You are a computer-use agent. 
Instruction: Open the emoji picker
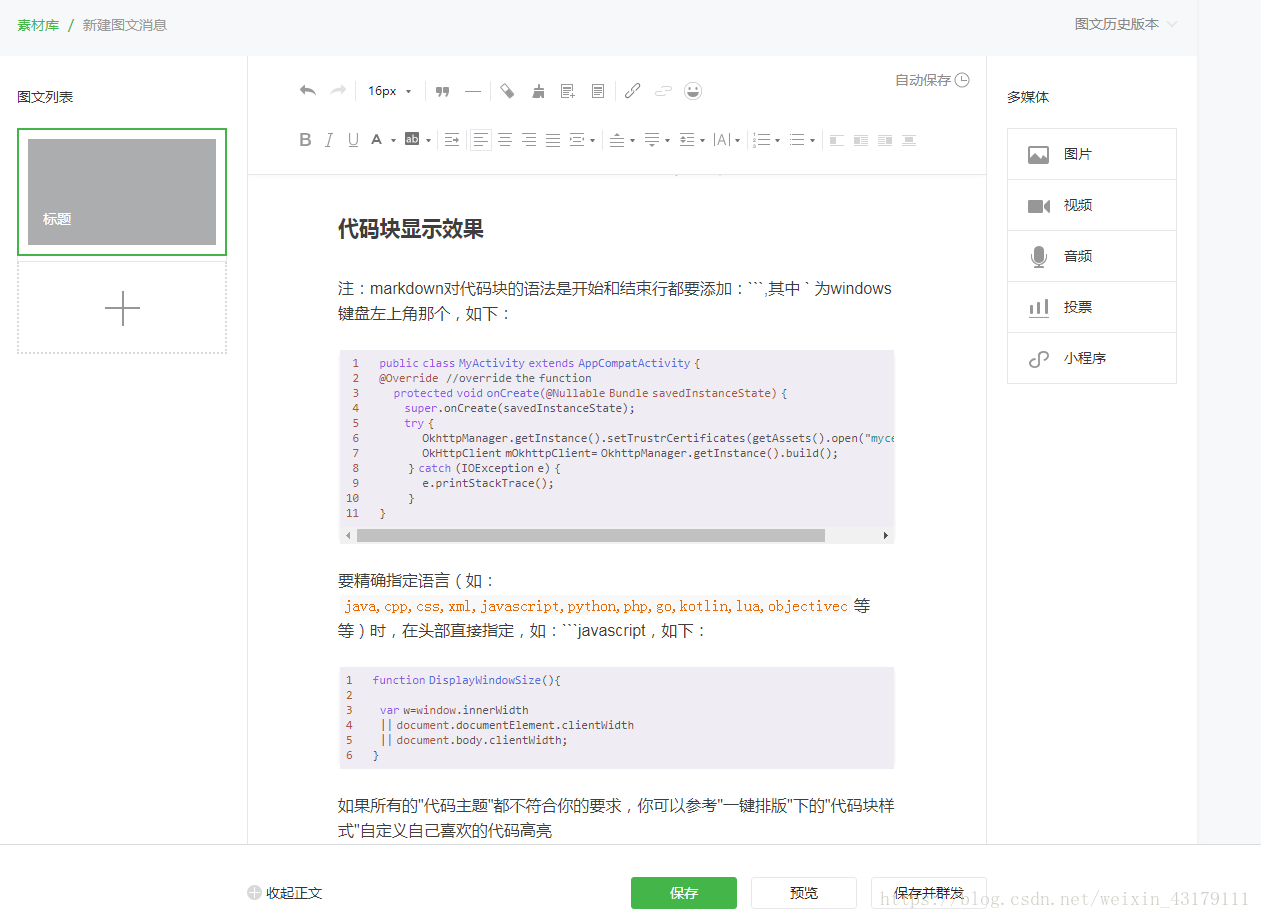693,91
